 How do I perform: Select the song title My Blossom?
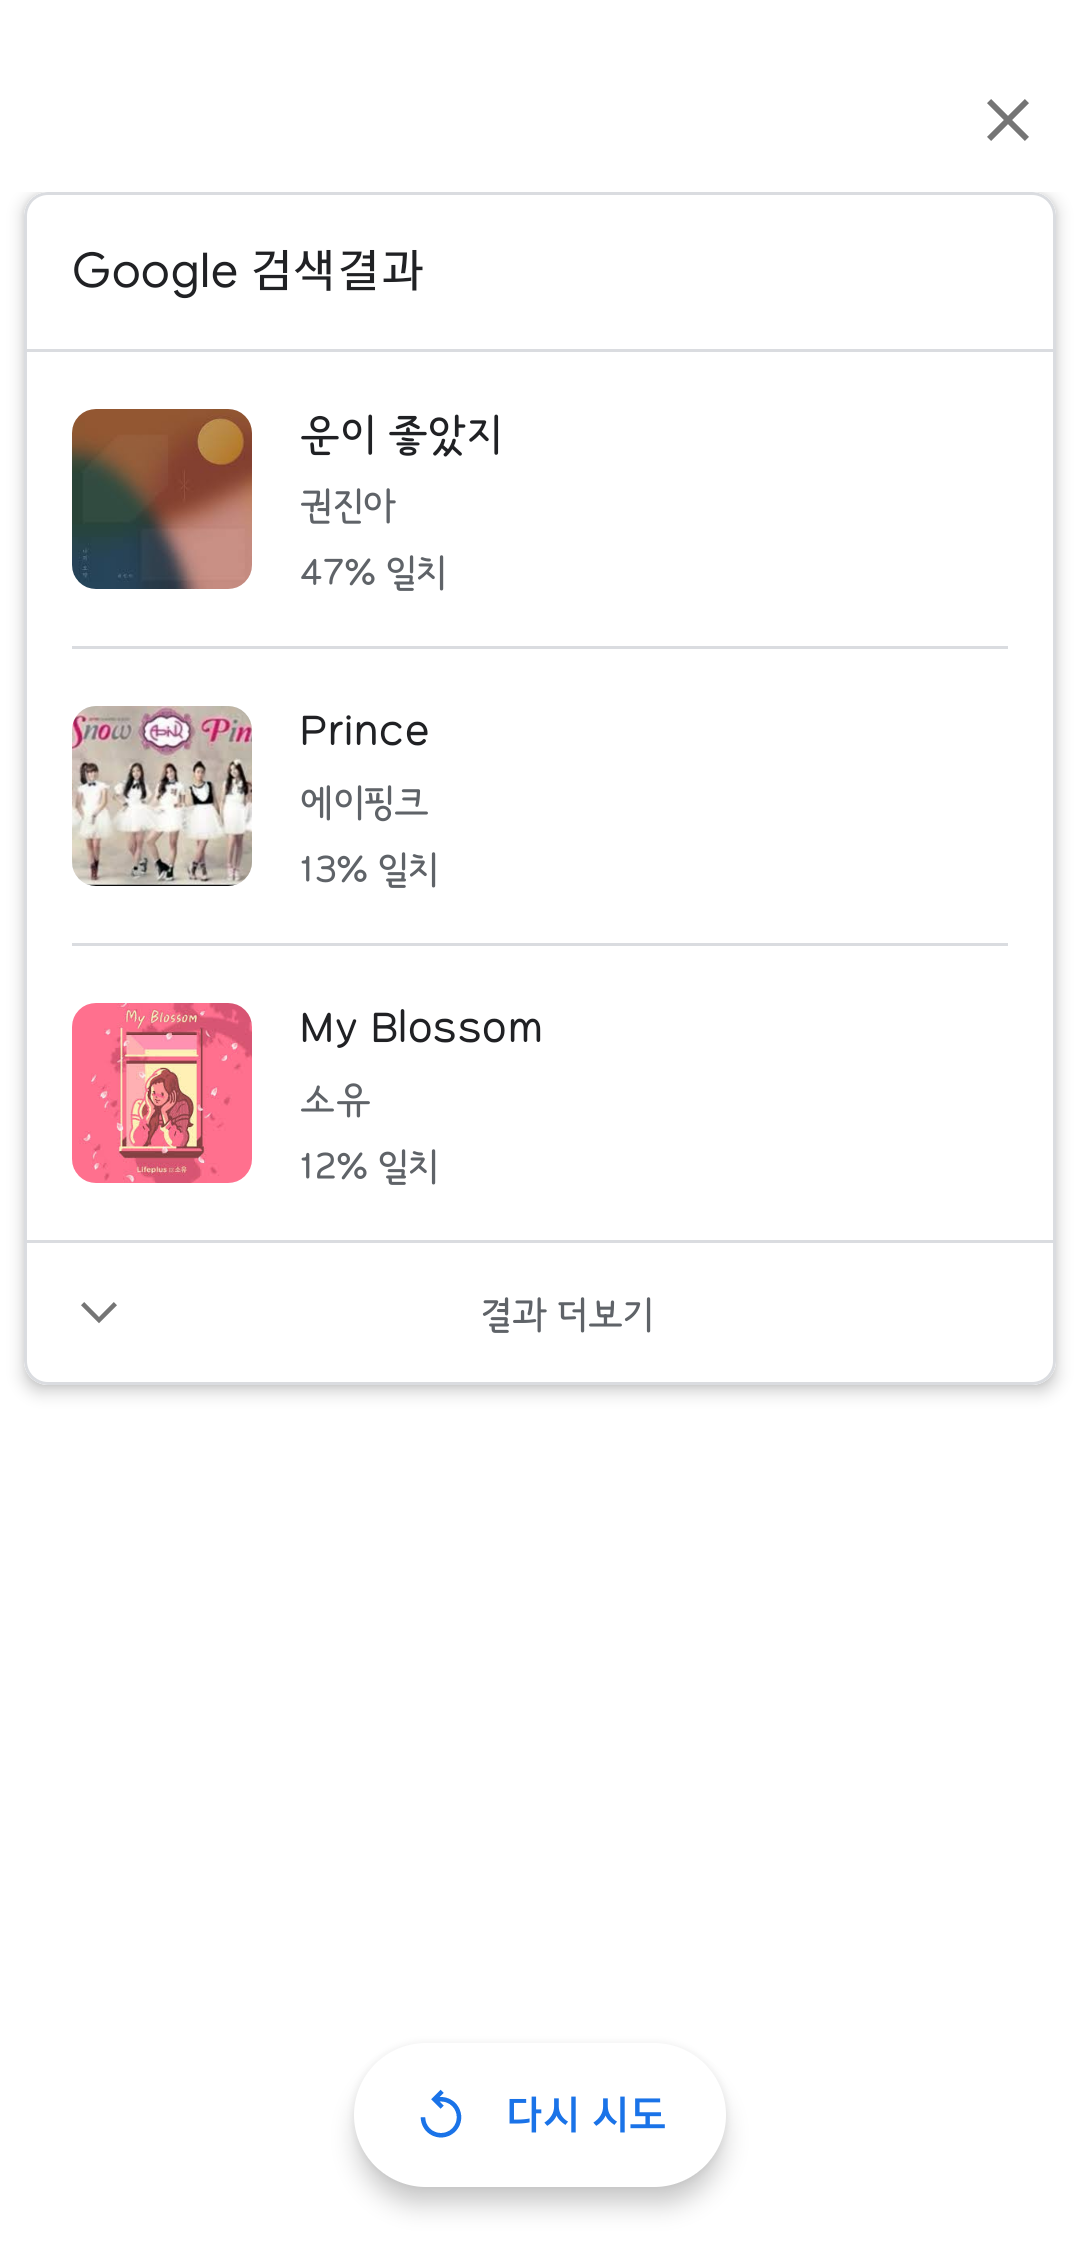tap(421, 1028)
